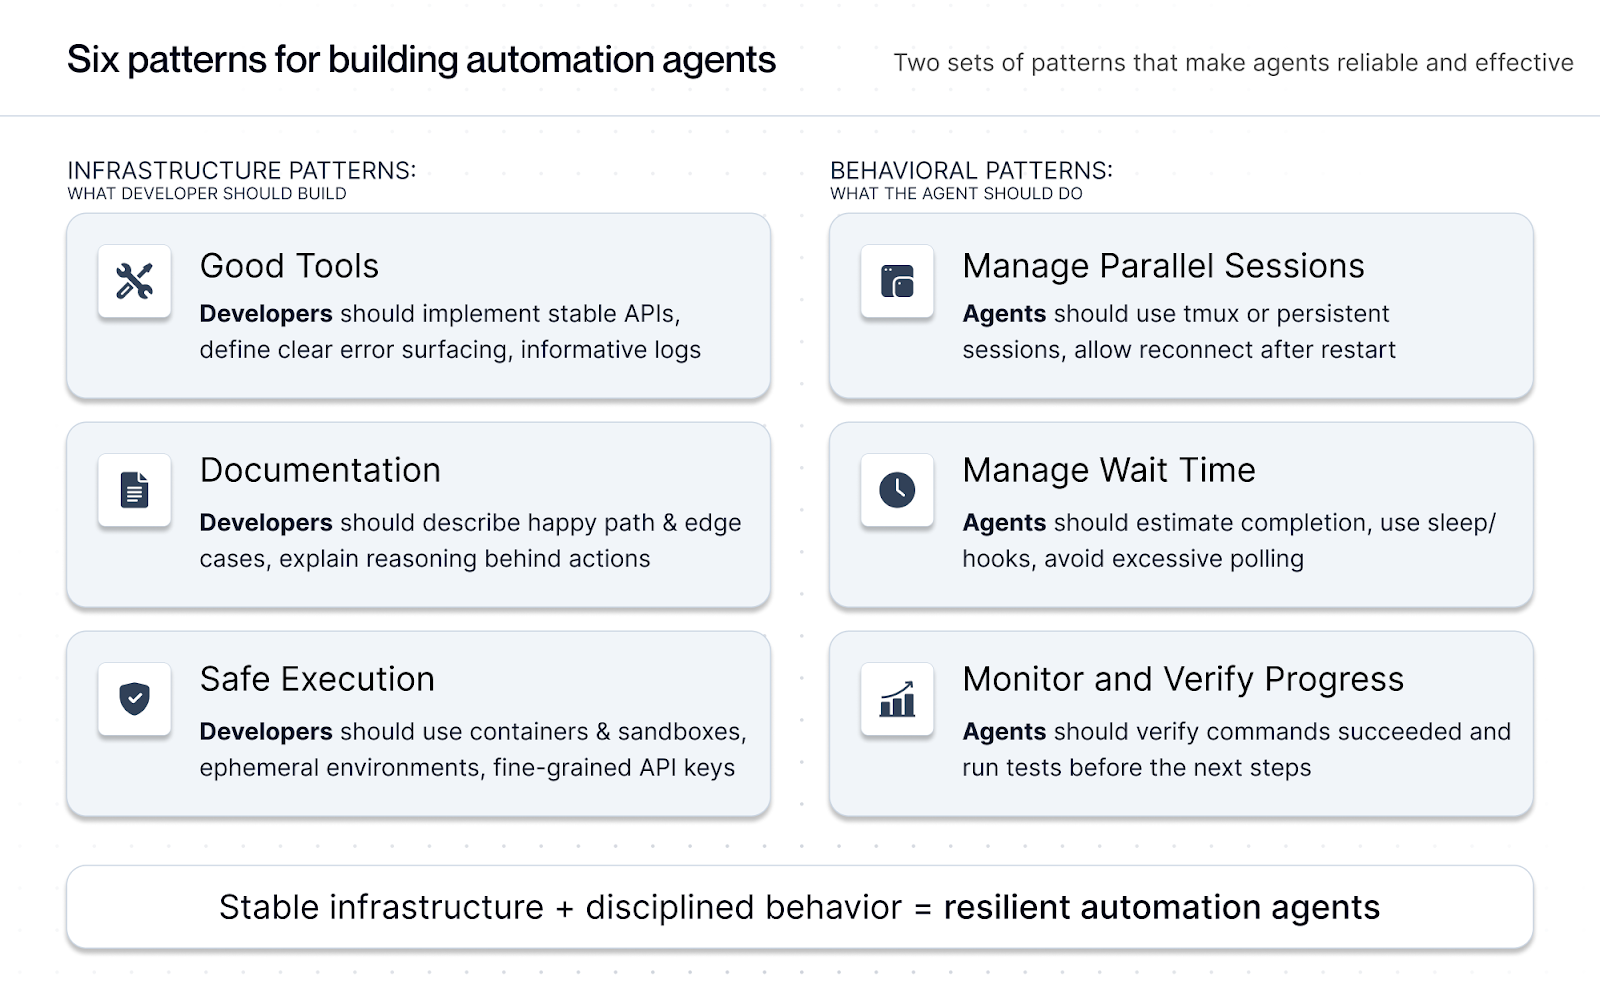The width and height of the screenshot is (1600, 992).
Task: Click the bold Agents text under Manage Wait Time
Action: (x=1003, y=522)
